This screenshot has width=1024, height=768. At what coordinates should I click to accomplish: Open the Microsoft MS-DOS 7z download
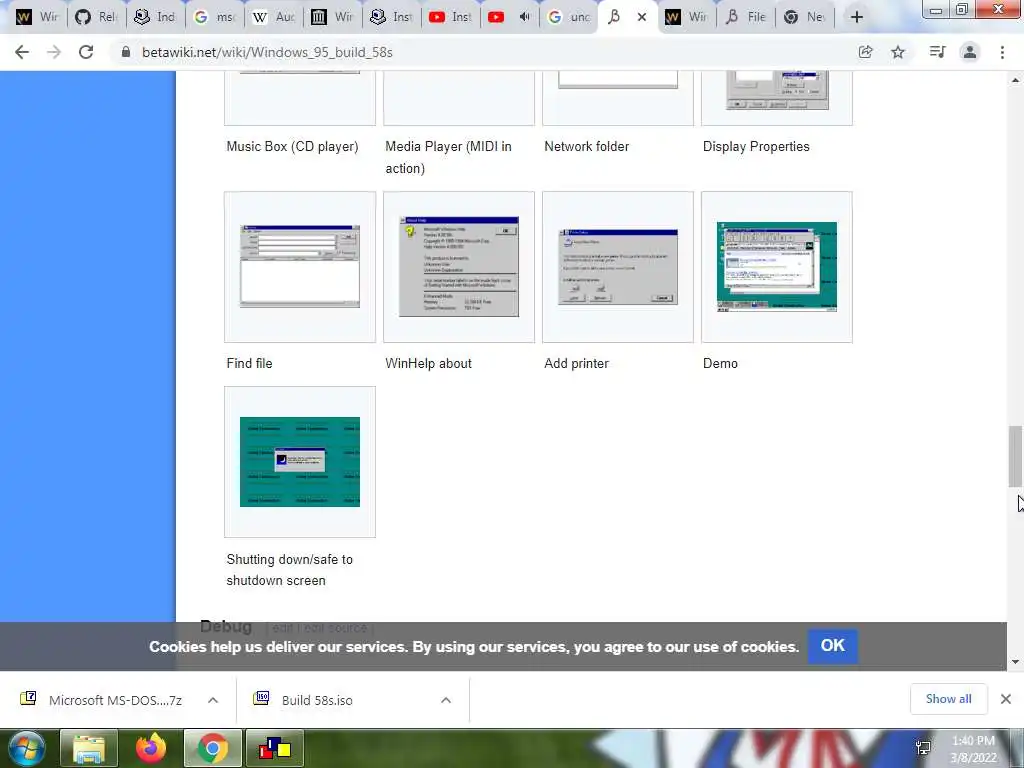[116, 700]
